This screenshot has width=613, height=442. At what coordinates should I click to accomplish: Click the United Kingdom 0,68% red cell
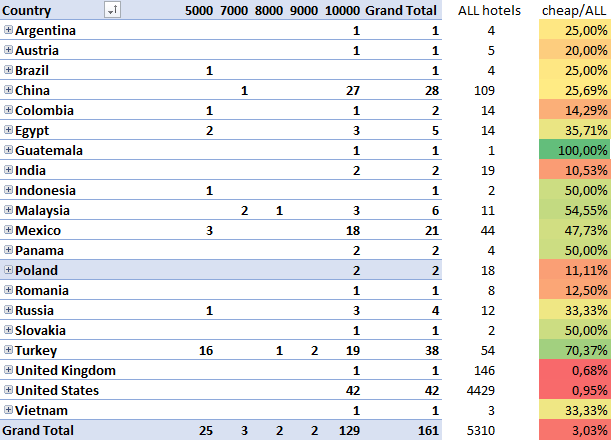coord(574,370)
